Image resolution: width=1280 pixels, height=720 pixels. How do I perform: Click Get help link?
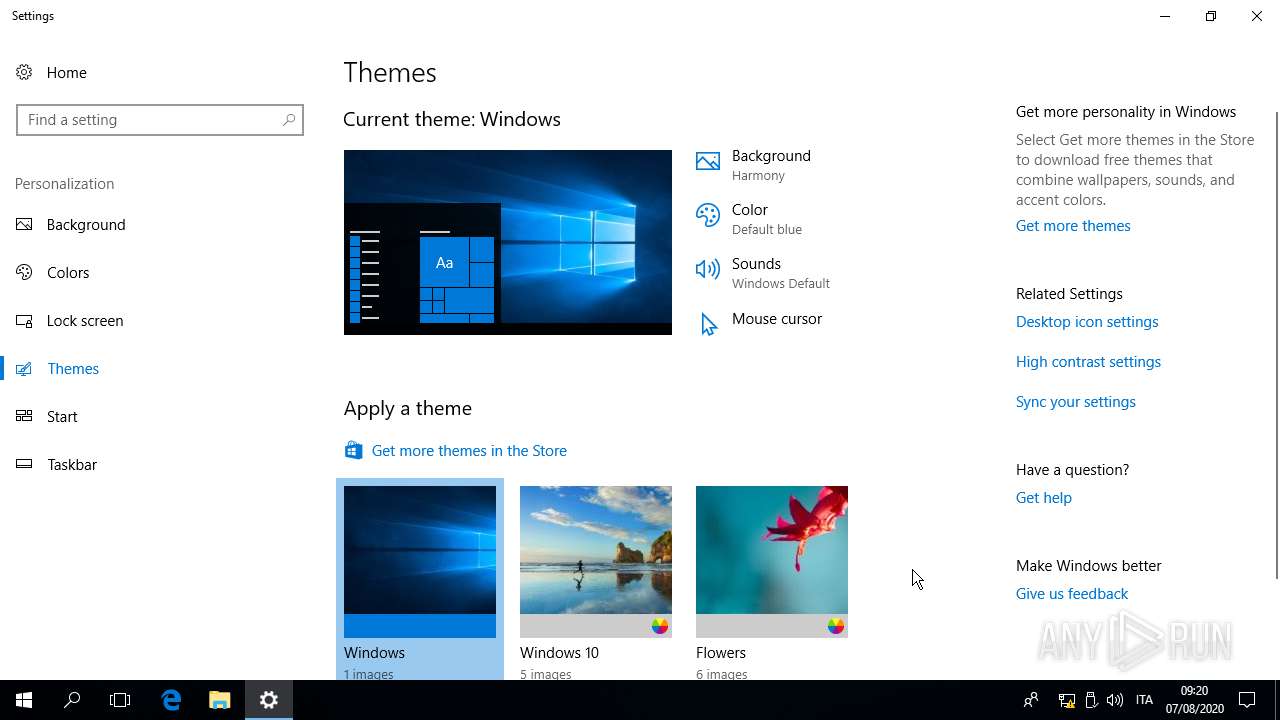[x=1044, y=498]
